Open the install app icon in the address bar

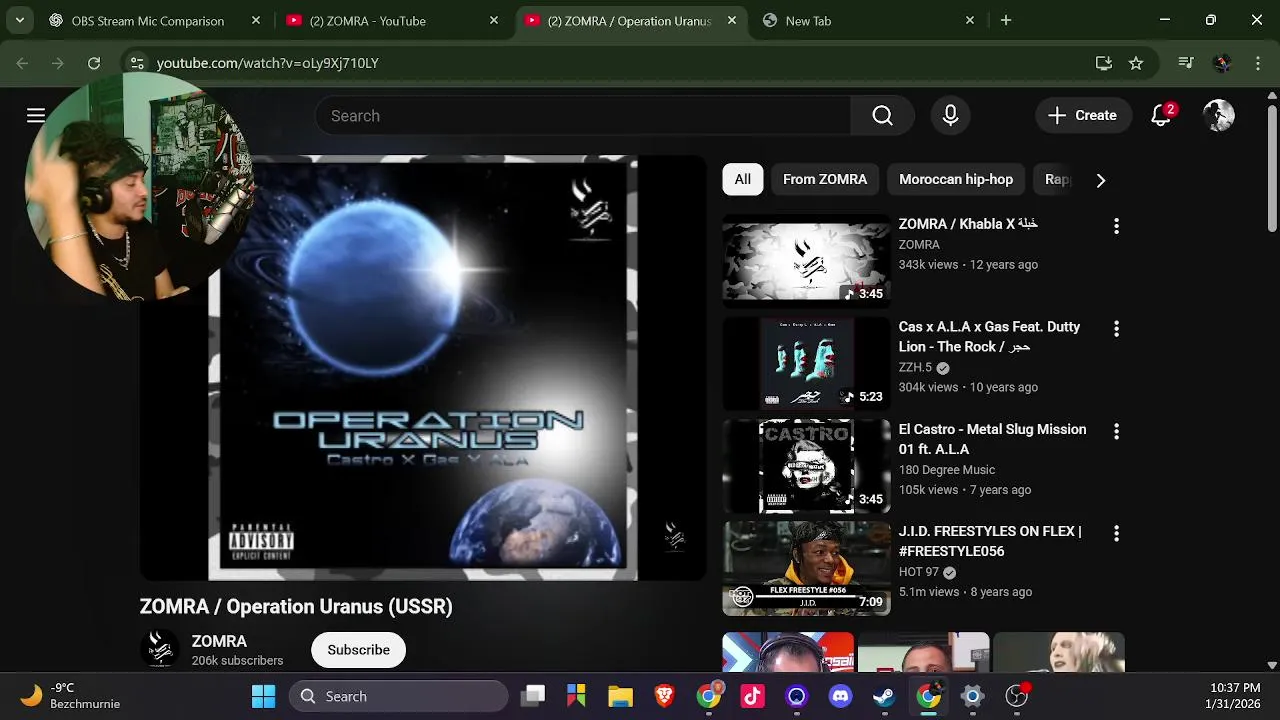tap(1104, 63)
